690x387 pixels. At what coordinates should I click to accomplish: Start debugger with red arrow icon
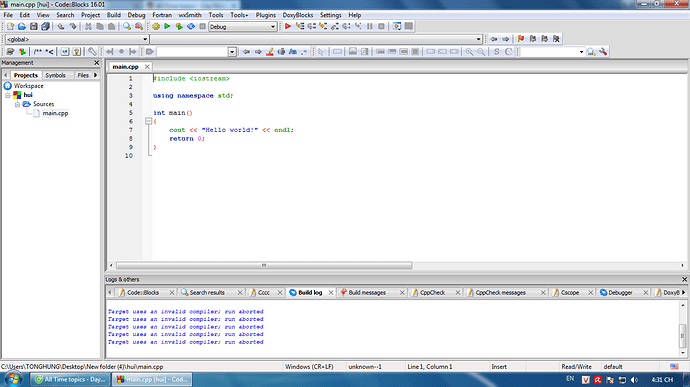click(288, 26)
